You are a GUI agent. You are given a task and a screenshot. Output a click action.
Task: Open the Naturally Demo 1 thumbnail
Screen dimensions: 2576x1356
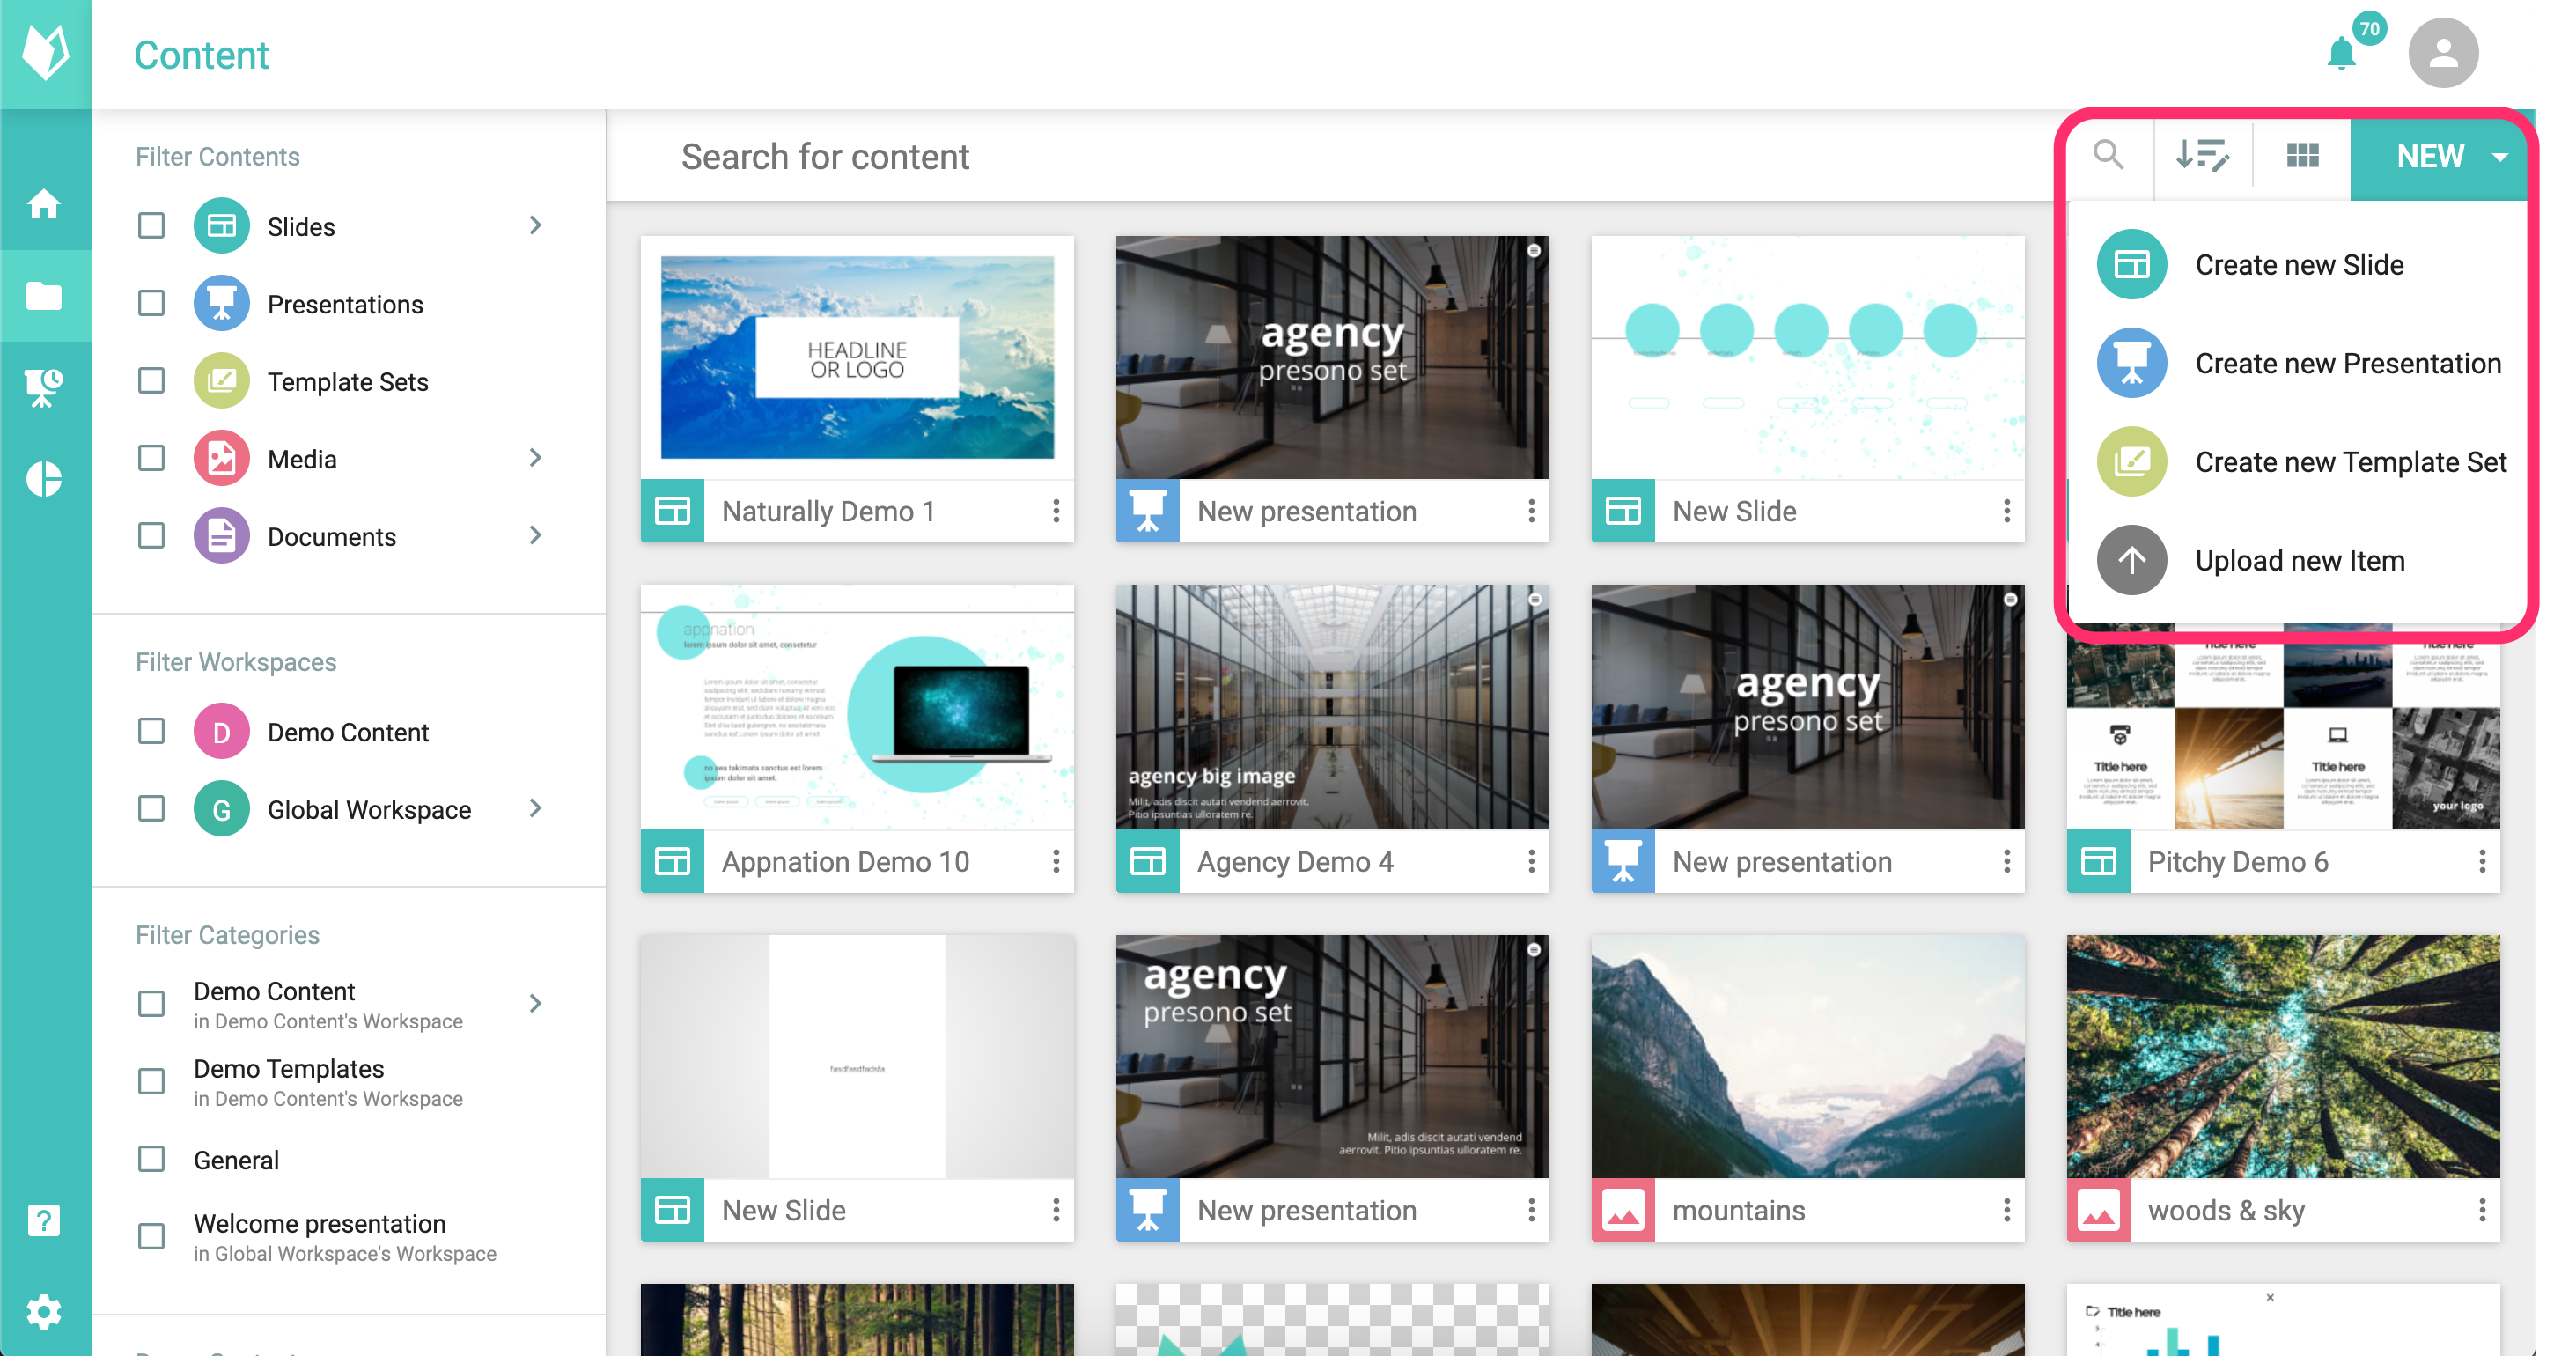(x=857, y=357)
